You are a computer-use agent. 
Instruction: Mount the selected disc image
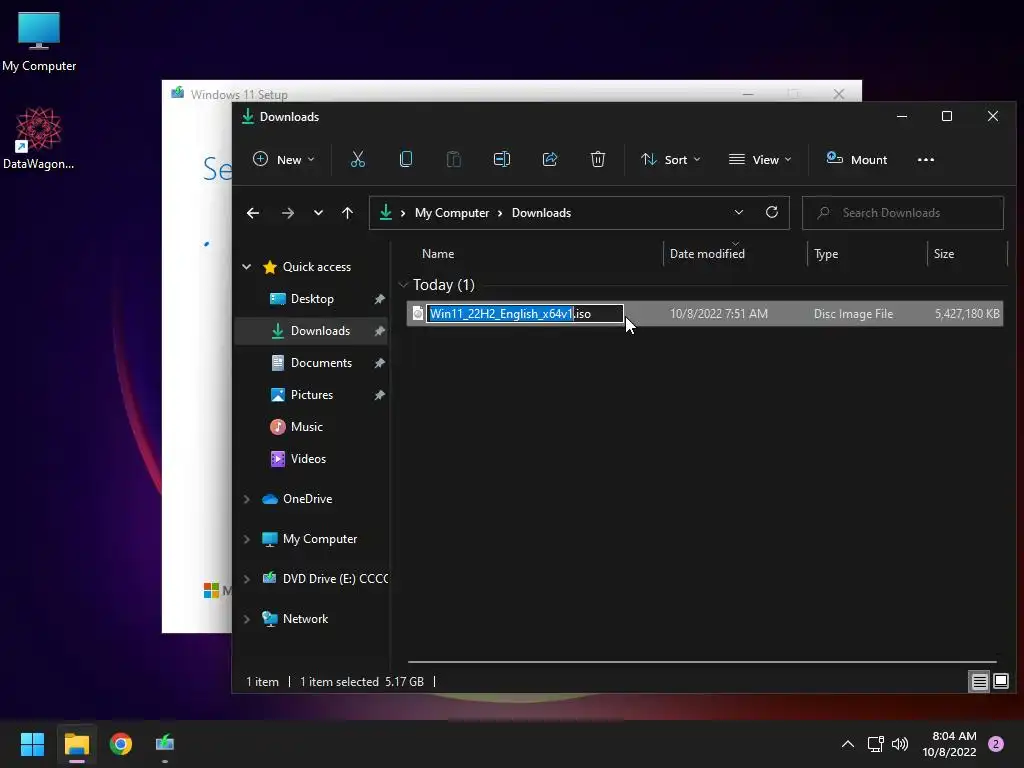(x=856, y=159)
